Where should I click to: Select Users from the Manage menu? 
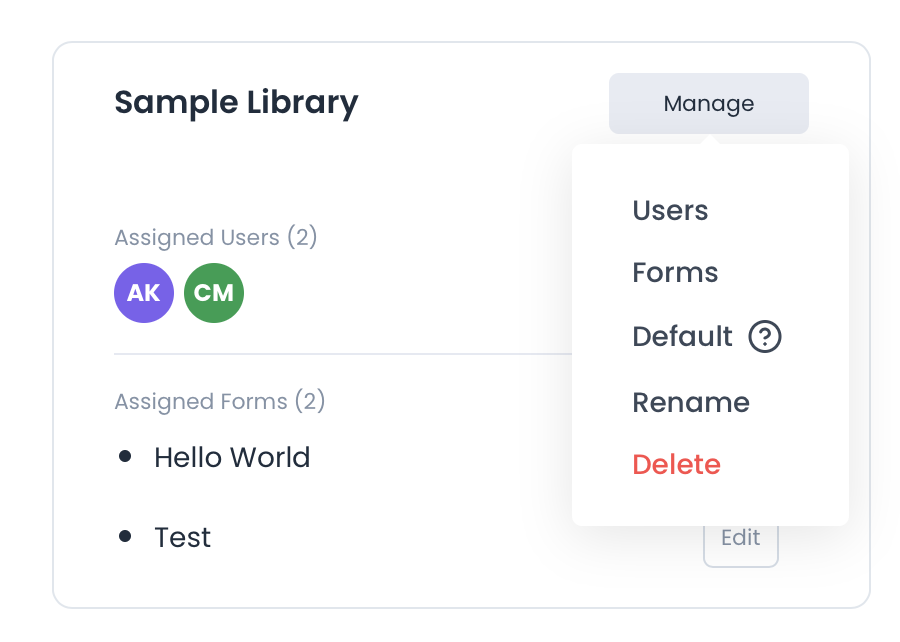(x=670, y=211)
